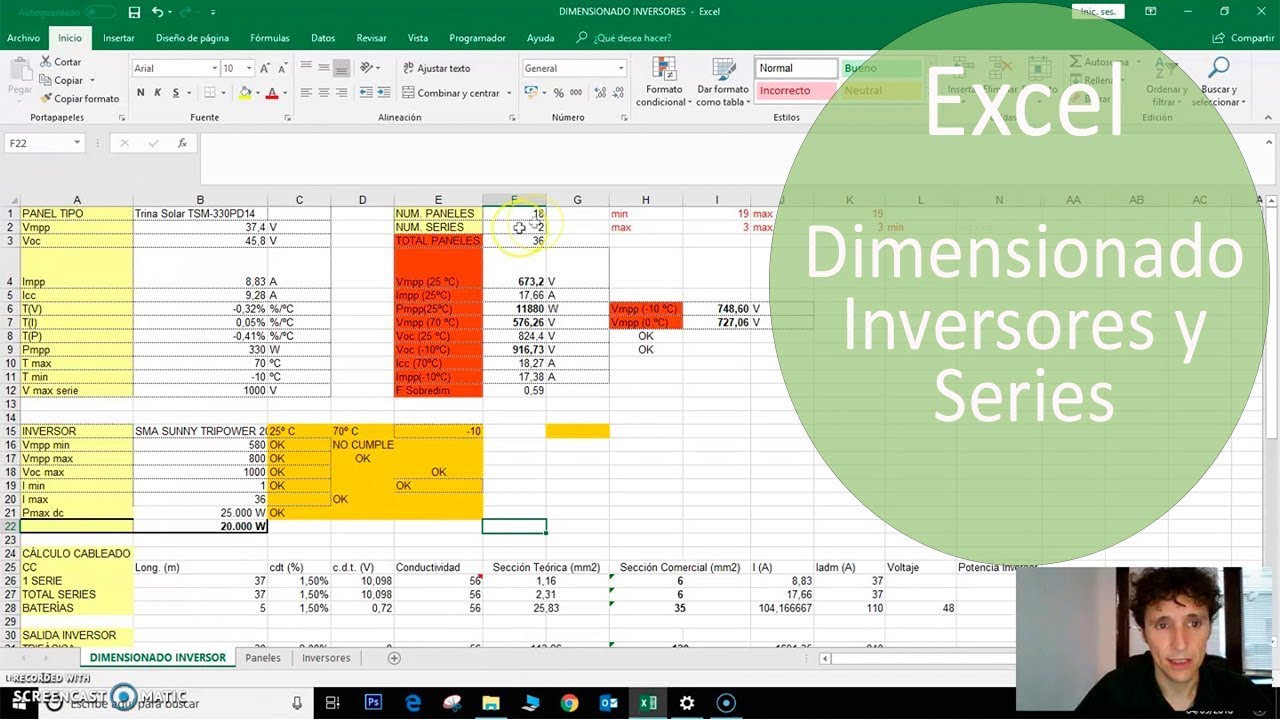
Task: Add a new sheet with plus button
Action: click(394, 658)
